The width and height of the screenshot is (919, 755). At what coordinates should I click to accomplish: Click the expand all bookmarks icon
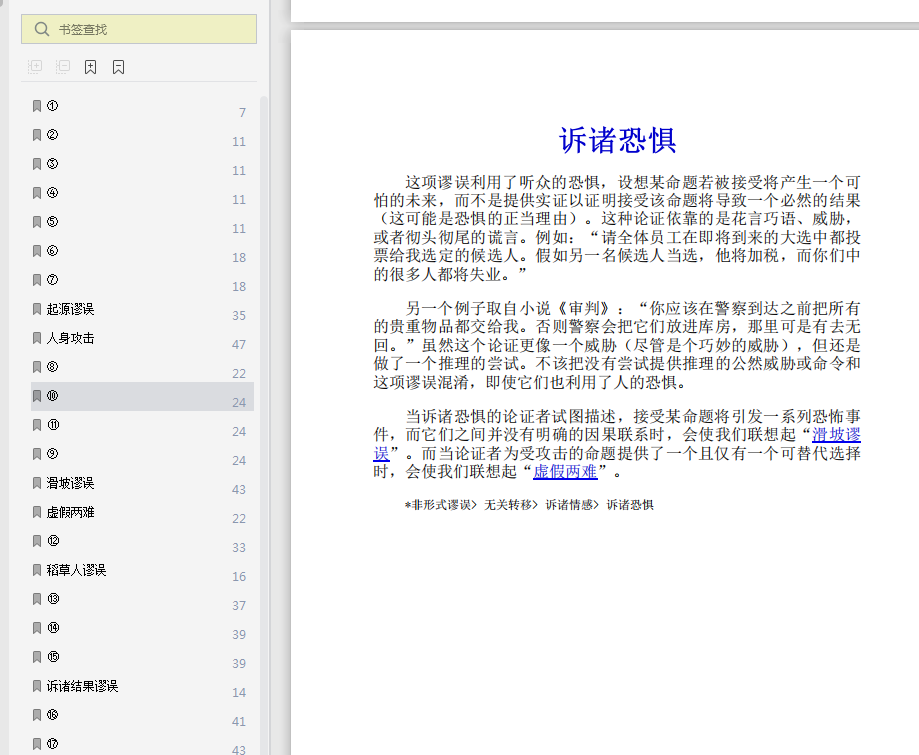click(x=35, y=67)
